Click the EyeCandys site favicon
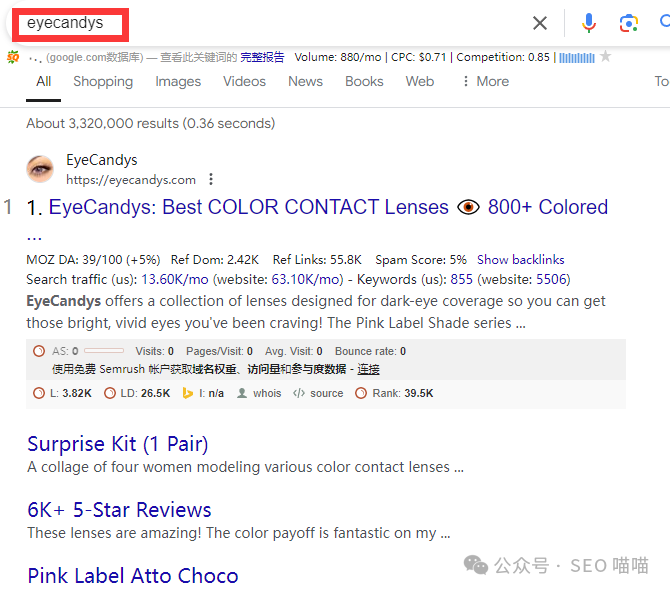Image resolution: width=670 pixels, height=592 pixels. [40, 169]
